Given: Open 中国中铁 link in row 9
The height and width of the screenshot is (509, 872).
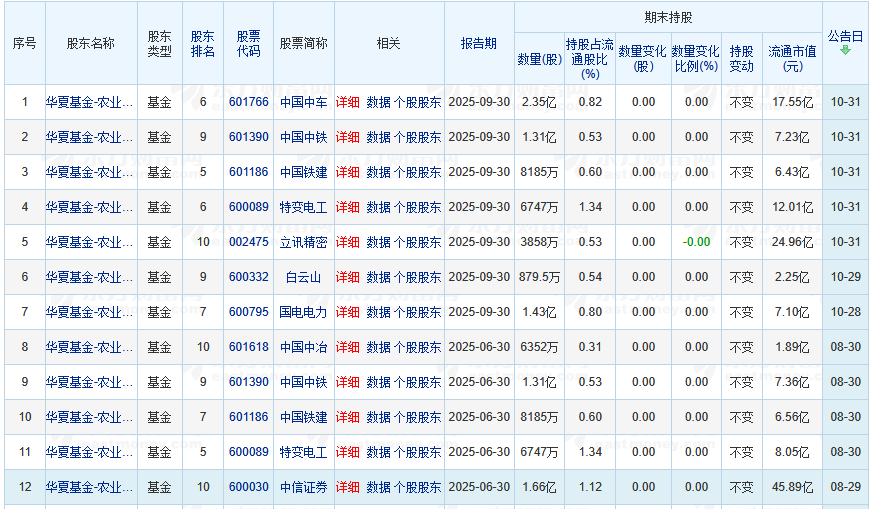Looking at the screenshot, I should 303,383.
